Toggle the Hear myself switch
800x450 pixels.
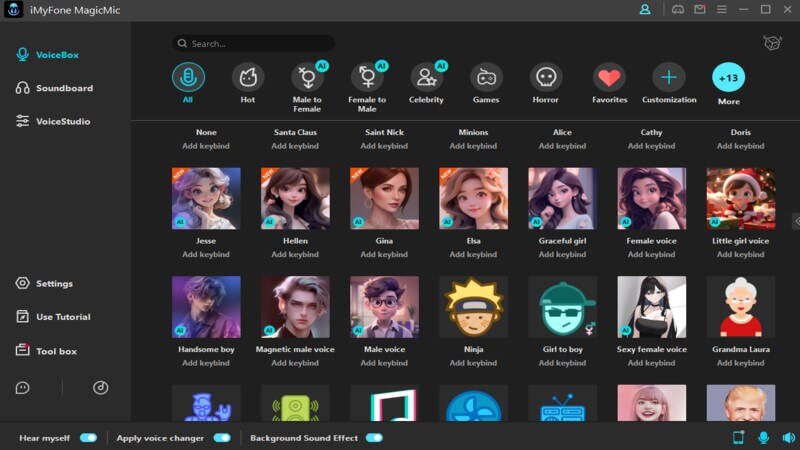click(88, 438)
